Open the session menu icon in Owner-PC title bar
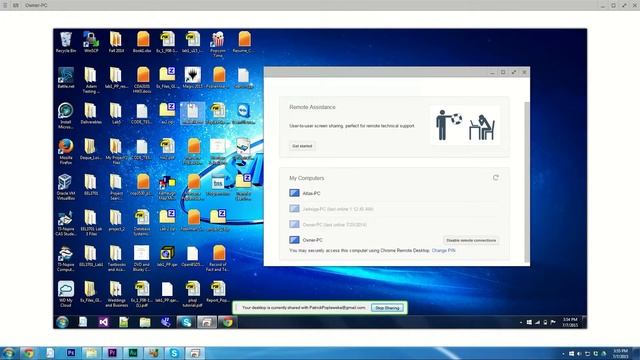This screenshot has height=360, width=640. coord(5,5)
